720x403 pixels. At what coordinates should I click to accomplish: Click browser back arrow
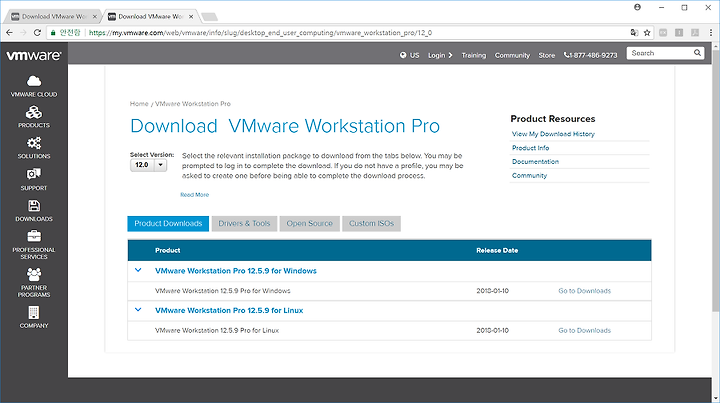click(x=10, y=33)
